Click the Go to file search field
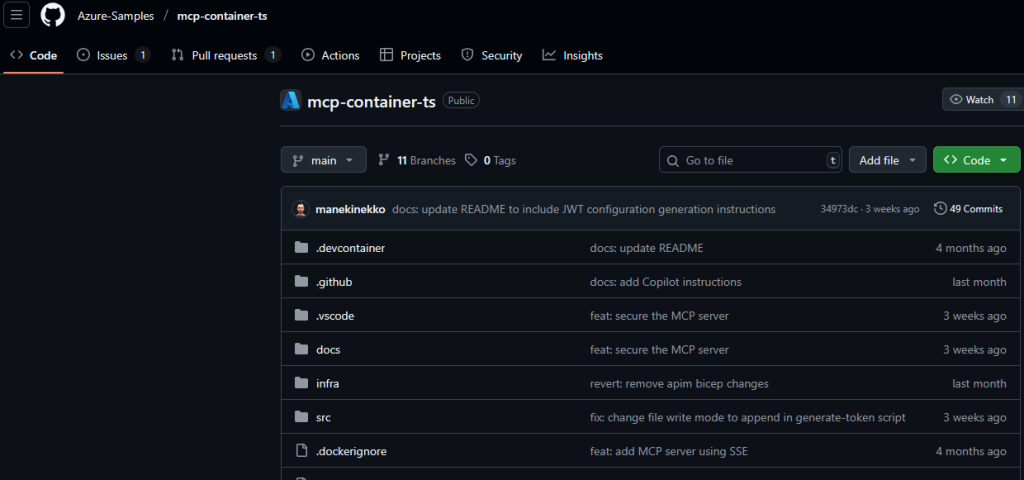 coord(750,160)
